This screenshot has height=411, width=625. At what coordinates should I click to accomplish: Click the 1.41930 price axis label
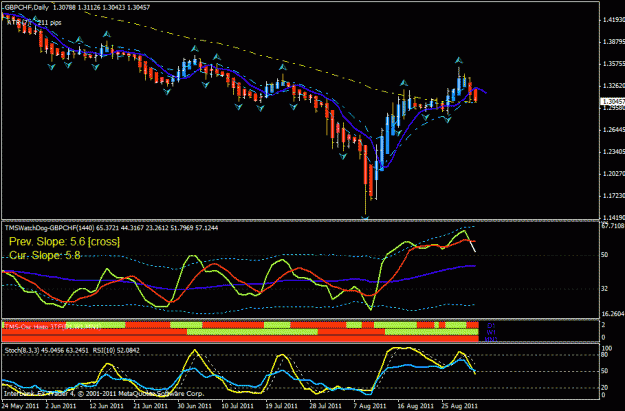(613, 20)
